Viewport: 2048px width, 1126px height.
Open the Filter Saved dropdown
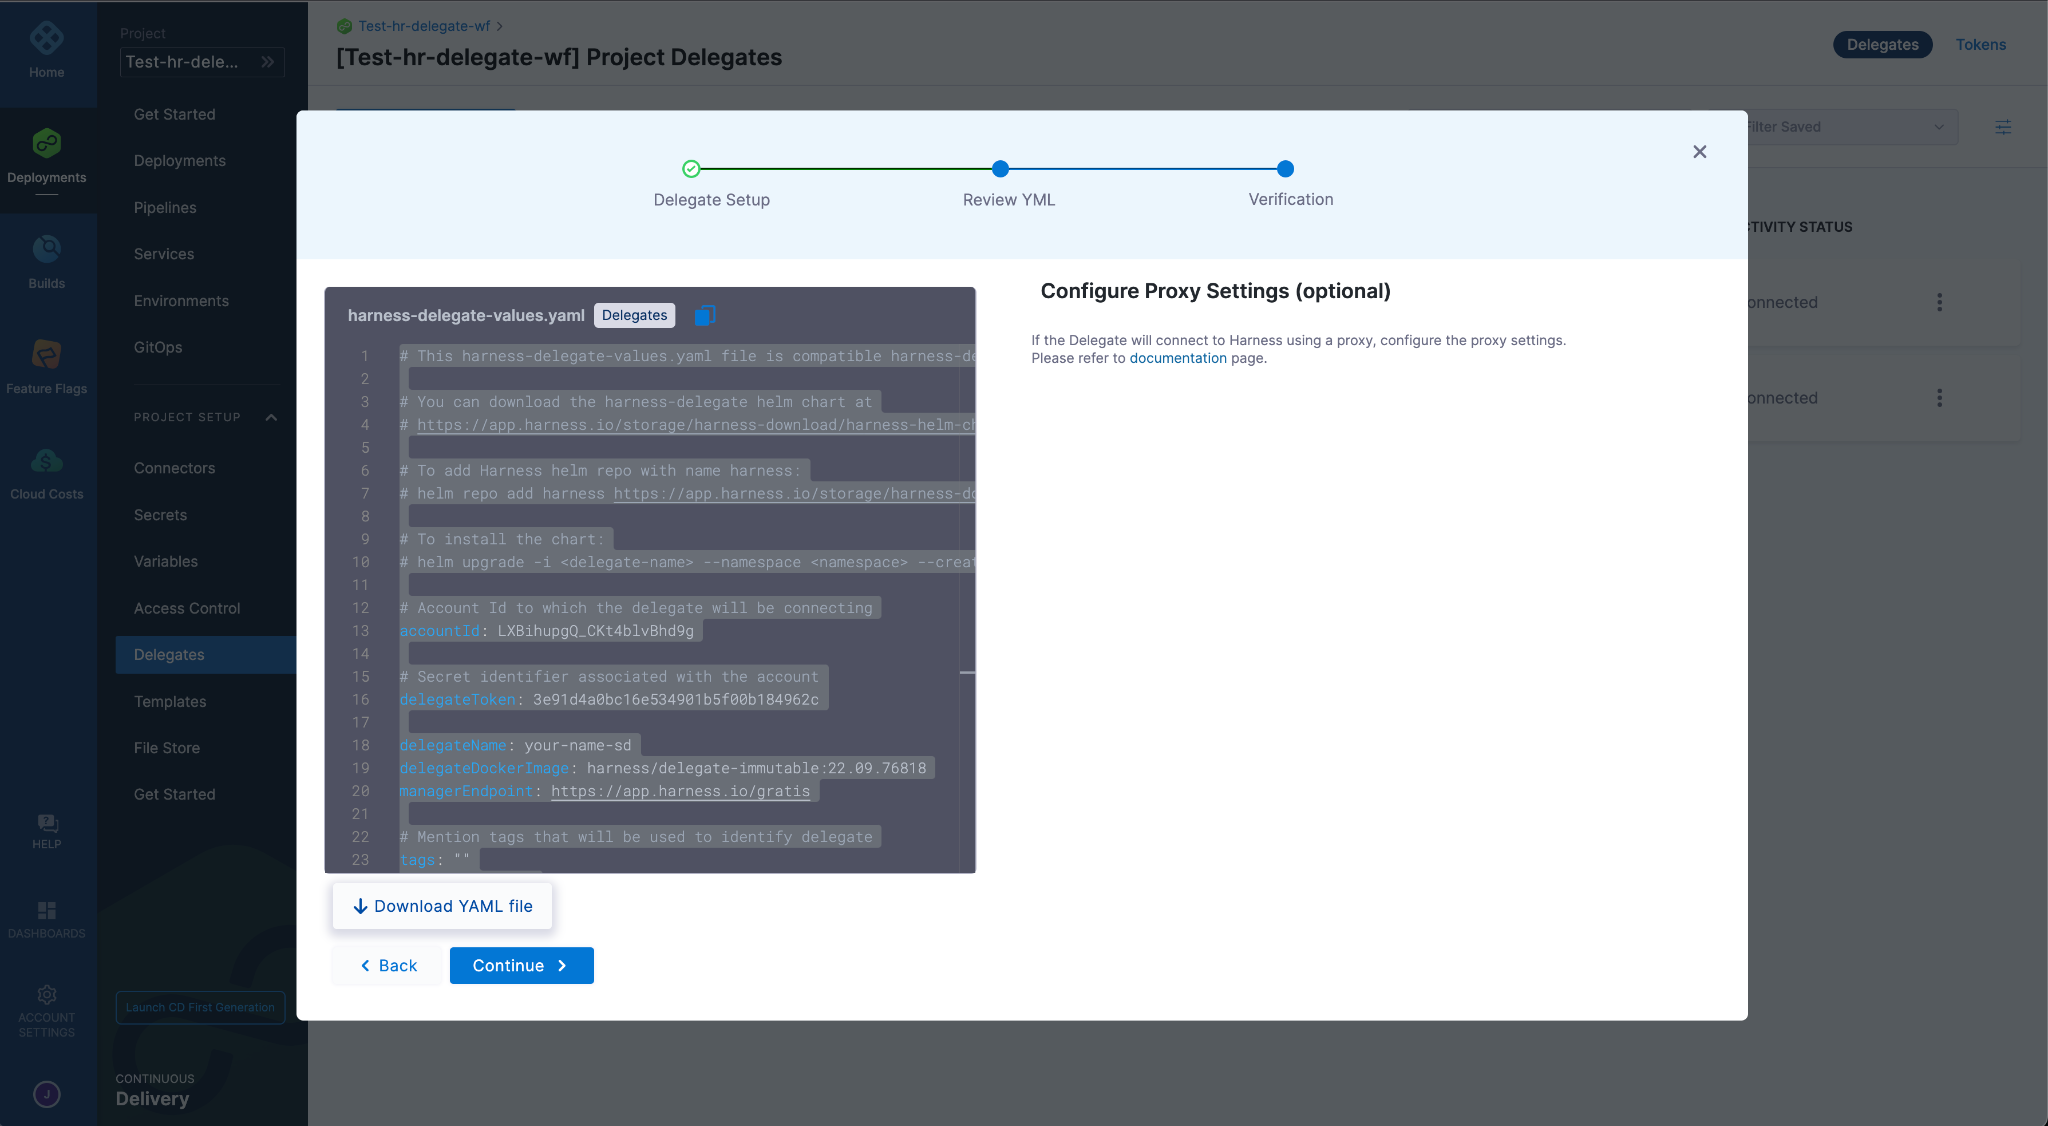tap(1845, 126)
